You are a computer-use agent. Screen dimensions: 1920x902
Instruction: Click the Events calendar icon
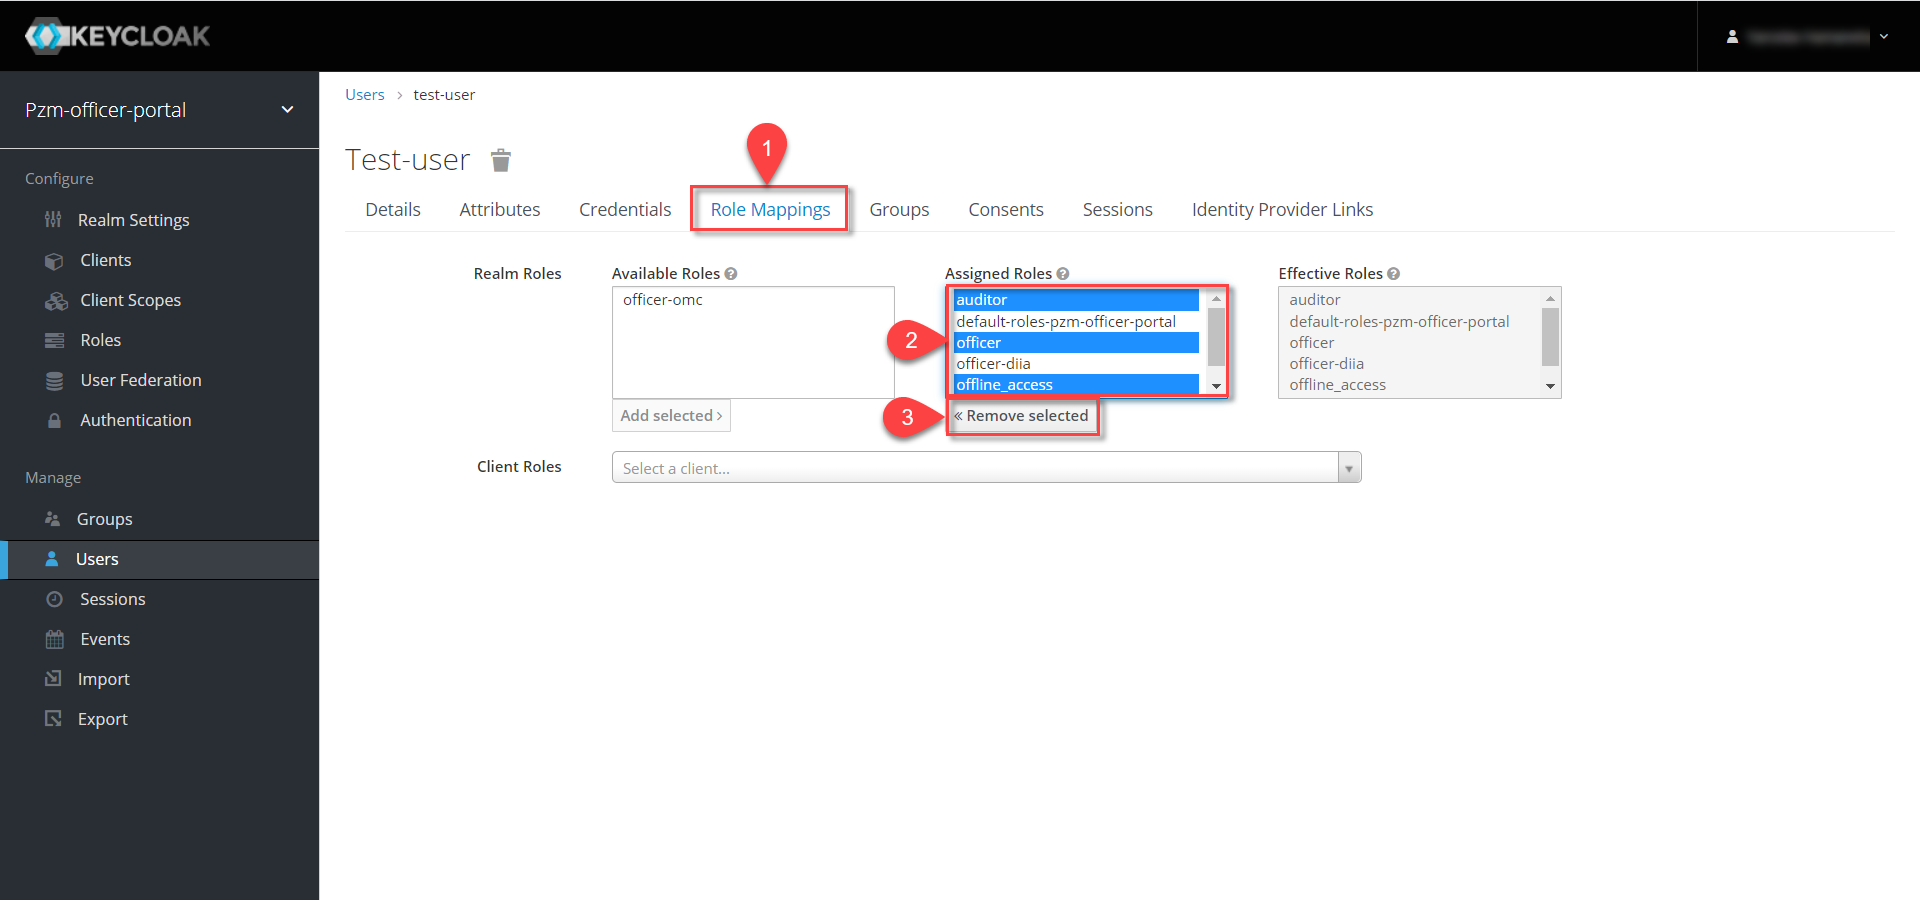[x=54, y=640]
